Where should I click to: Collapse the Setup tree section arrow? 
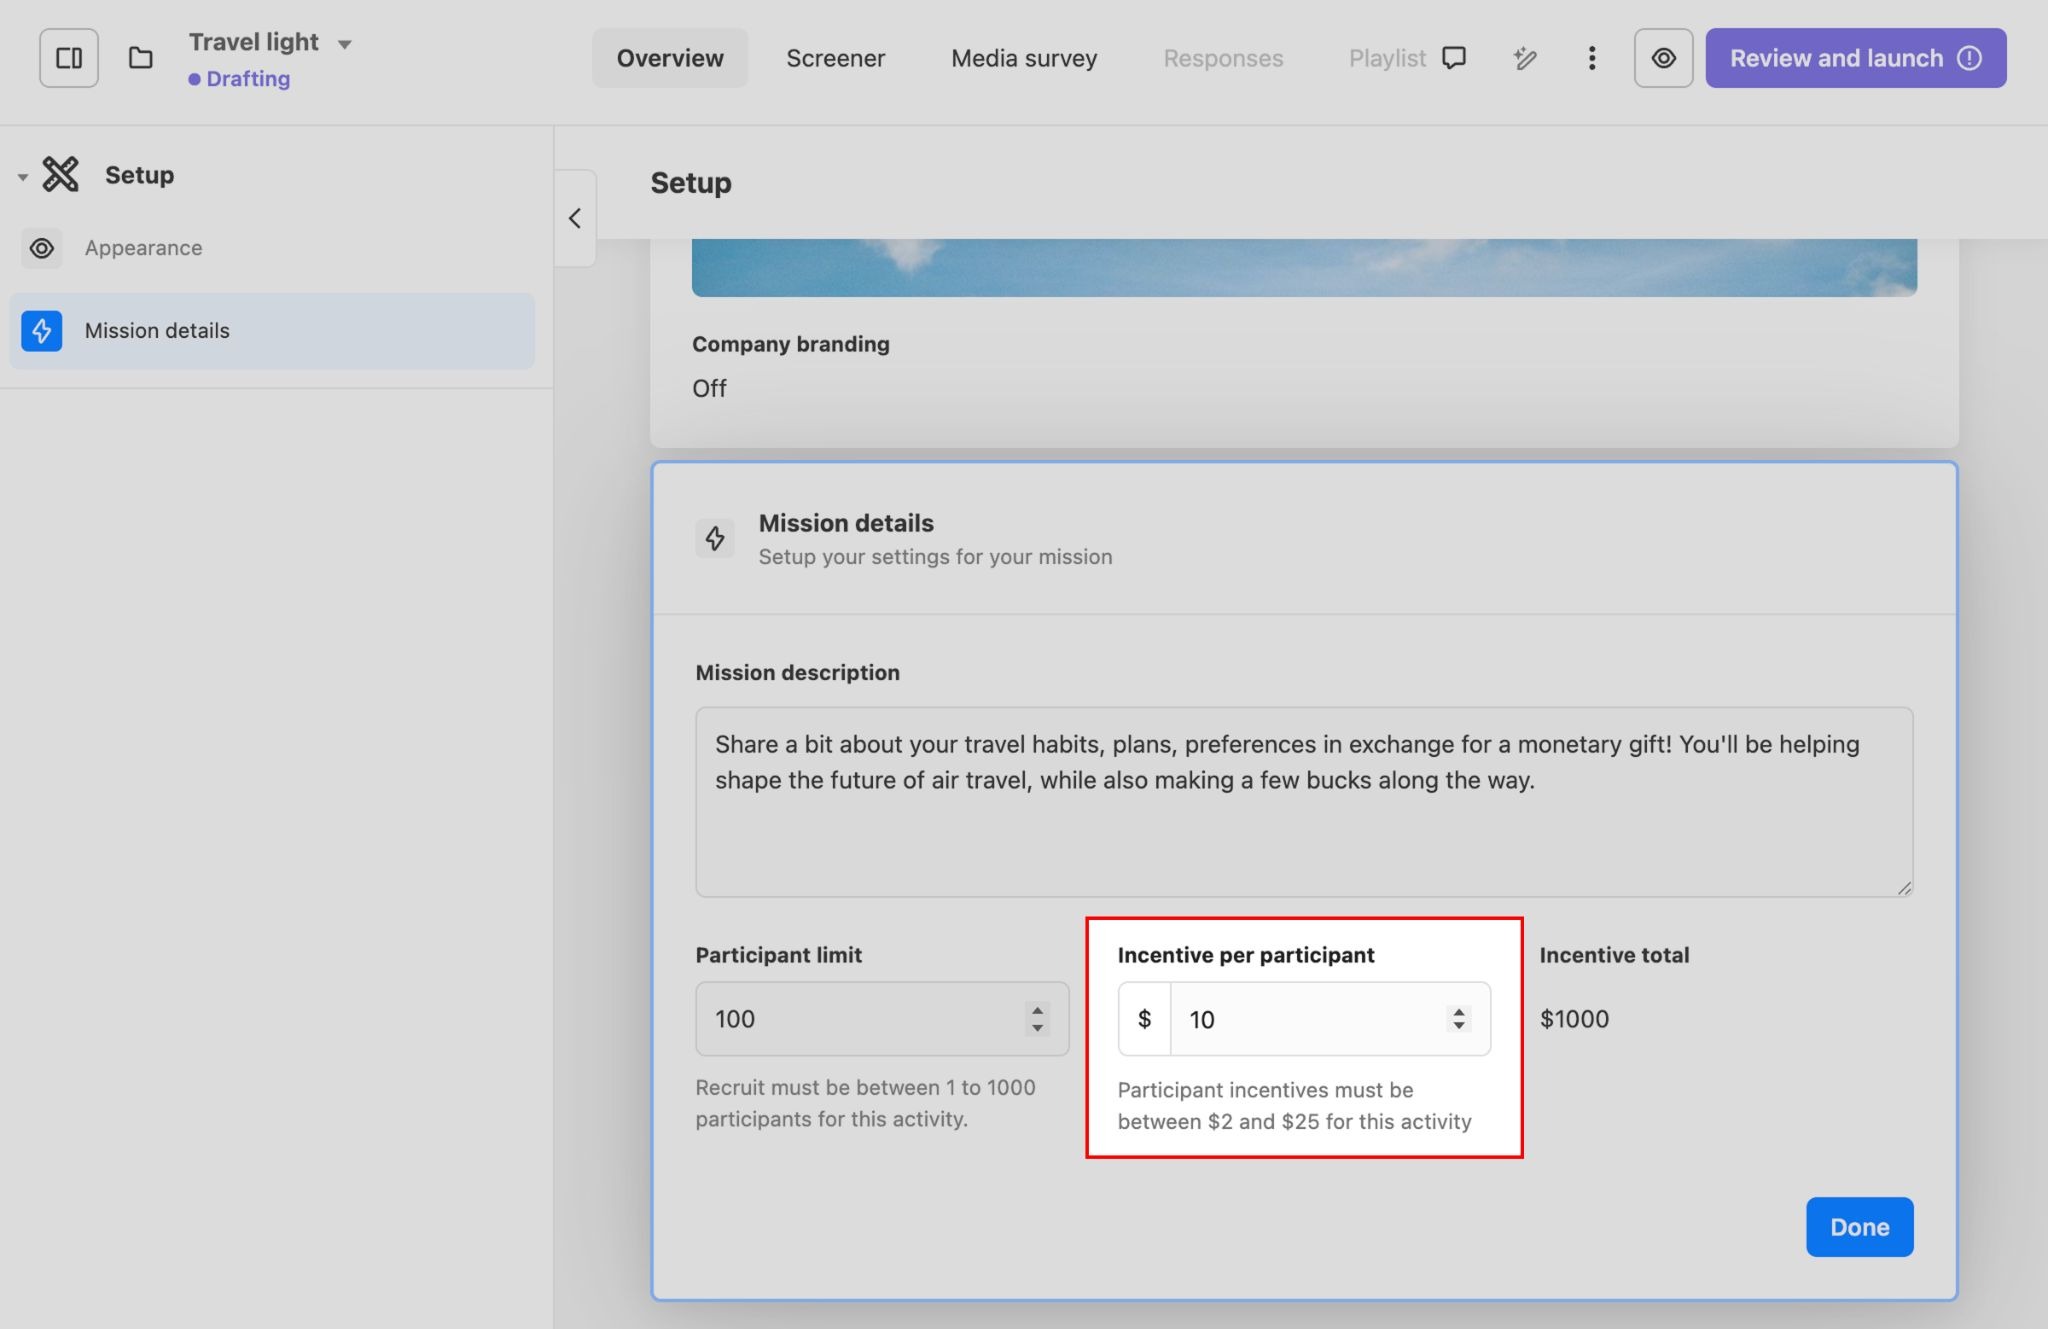22,177
